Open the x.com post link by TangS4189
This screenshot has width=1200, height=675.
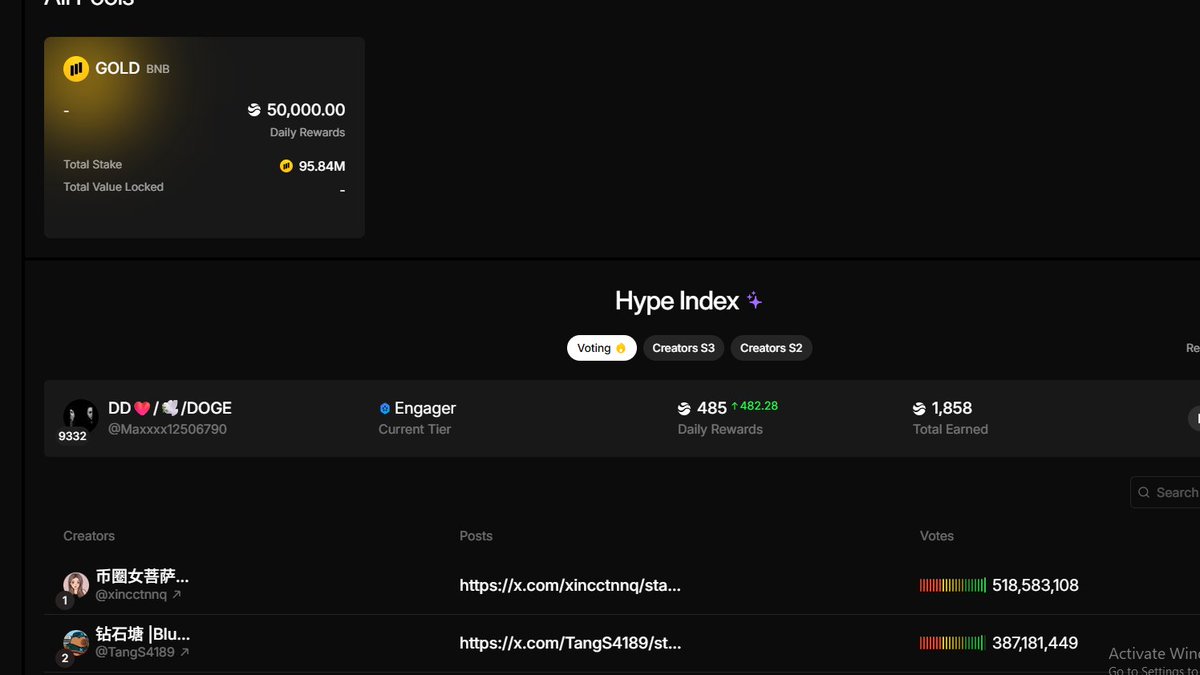tap(570, 643)
